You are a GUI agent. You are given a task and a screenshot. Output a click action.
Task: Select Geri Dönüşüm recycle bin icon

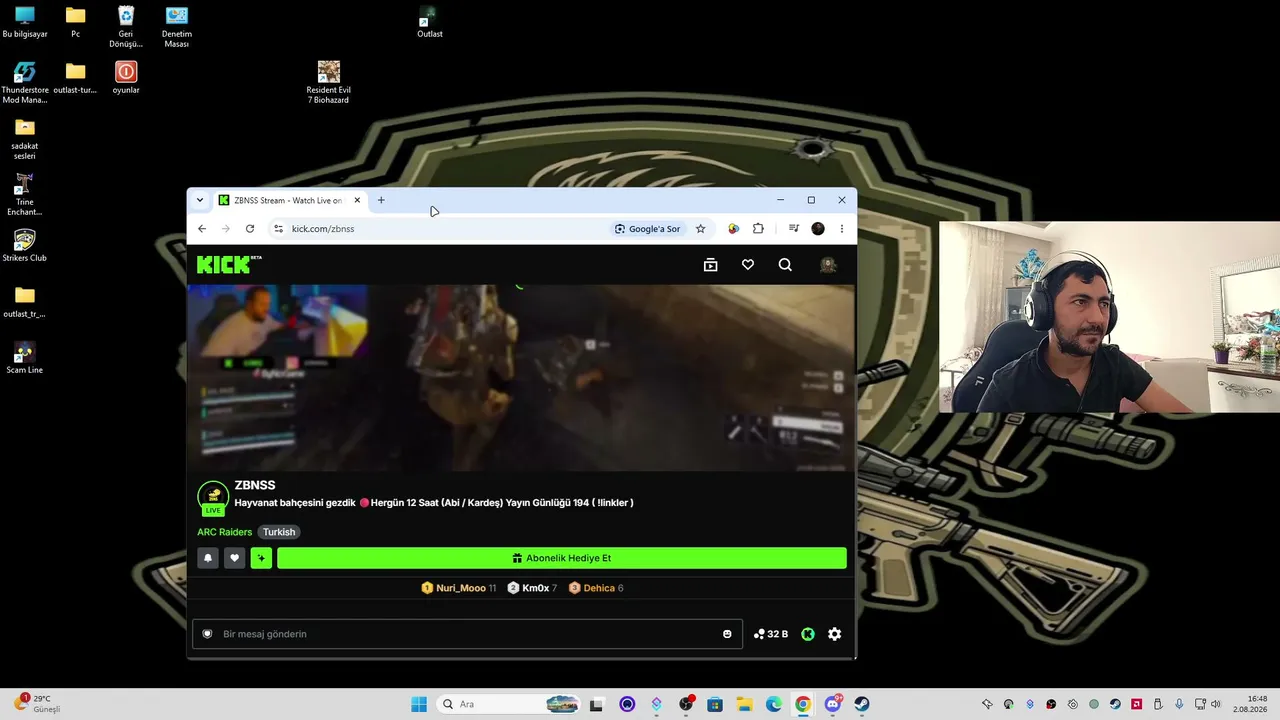click(x=126, y=26)
